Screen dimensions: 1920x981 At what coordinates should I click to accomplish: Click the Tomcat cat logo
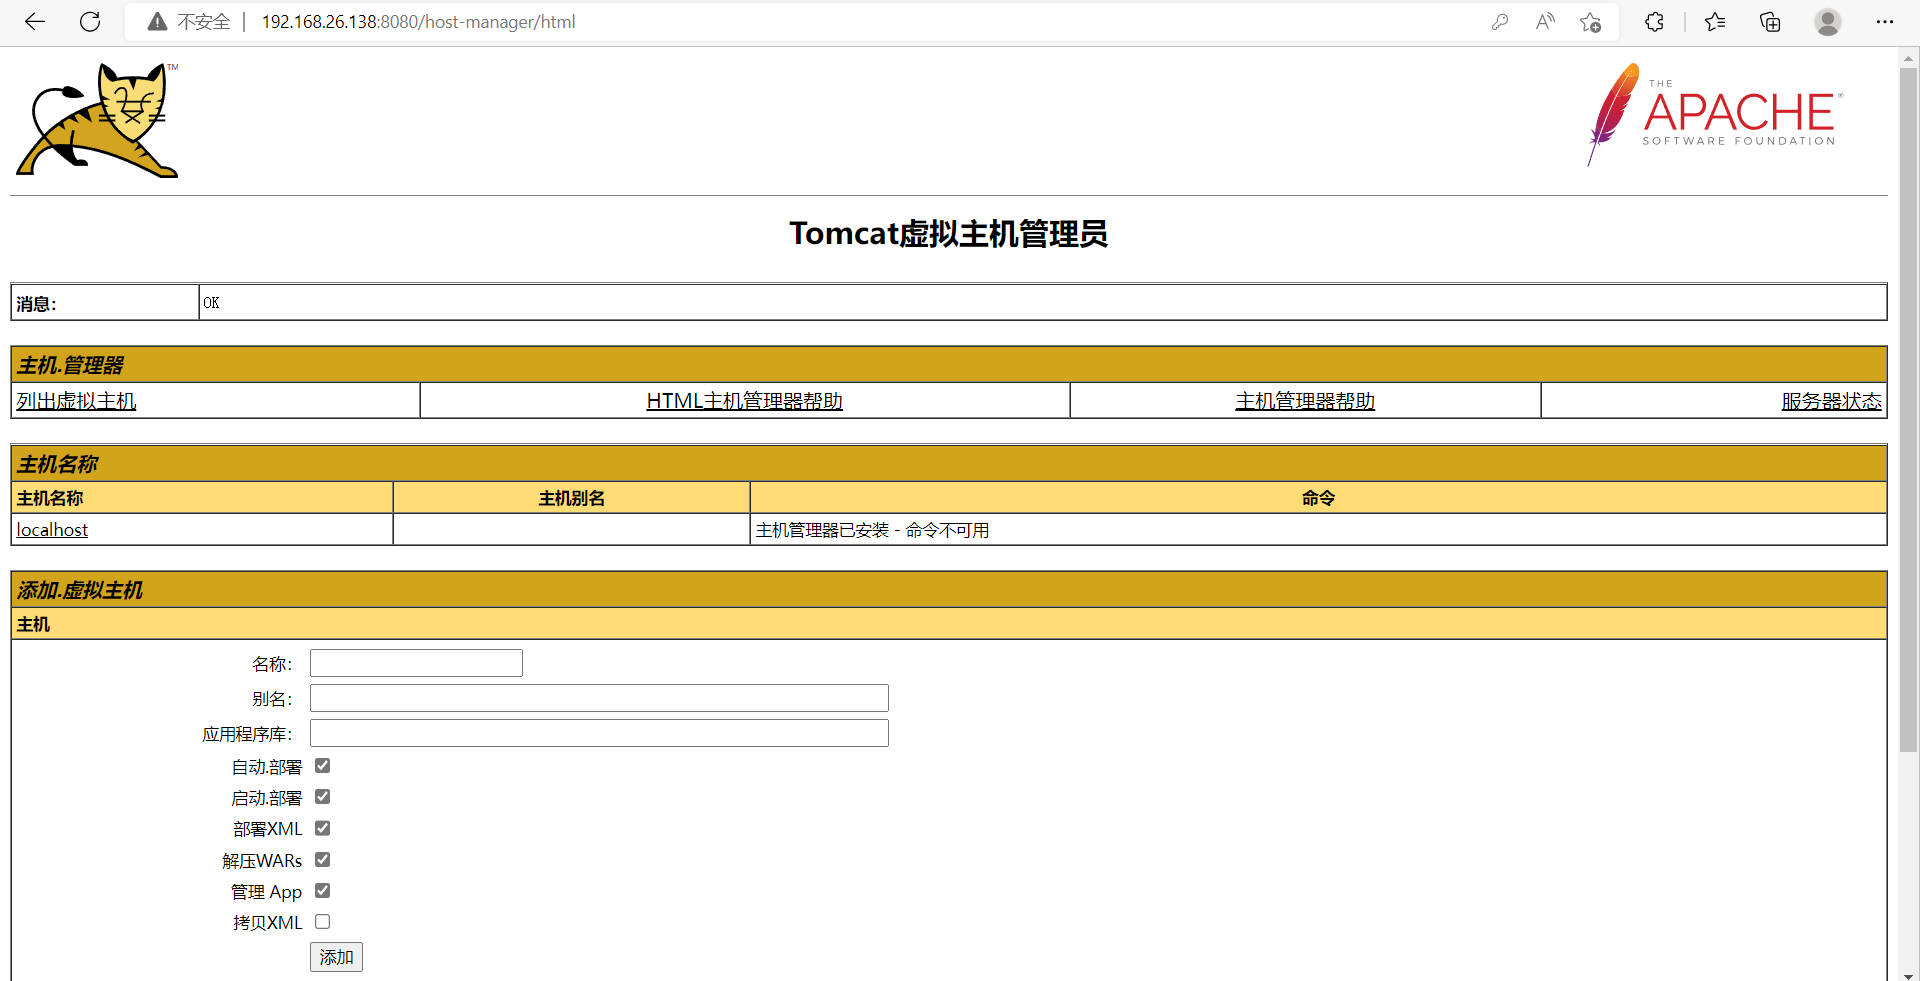coord(97,120)
